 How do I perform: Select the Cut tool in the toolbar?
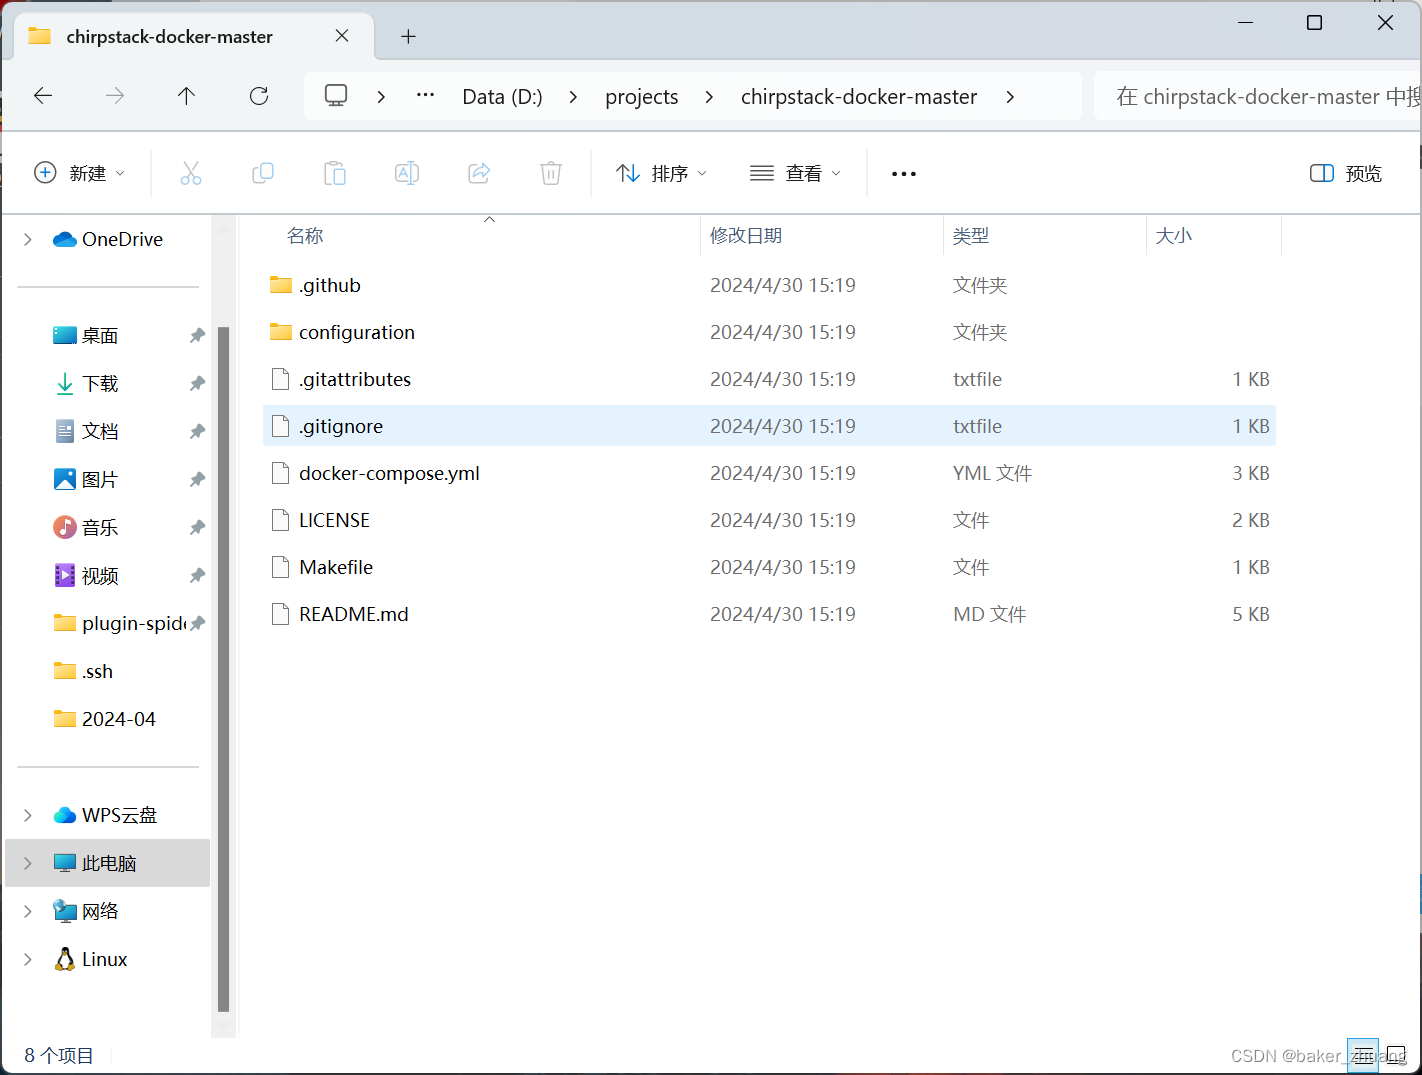[191, 172]
